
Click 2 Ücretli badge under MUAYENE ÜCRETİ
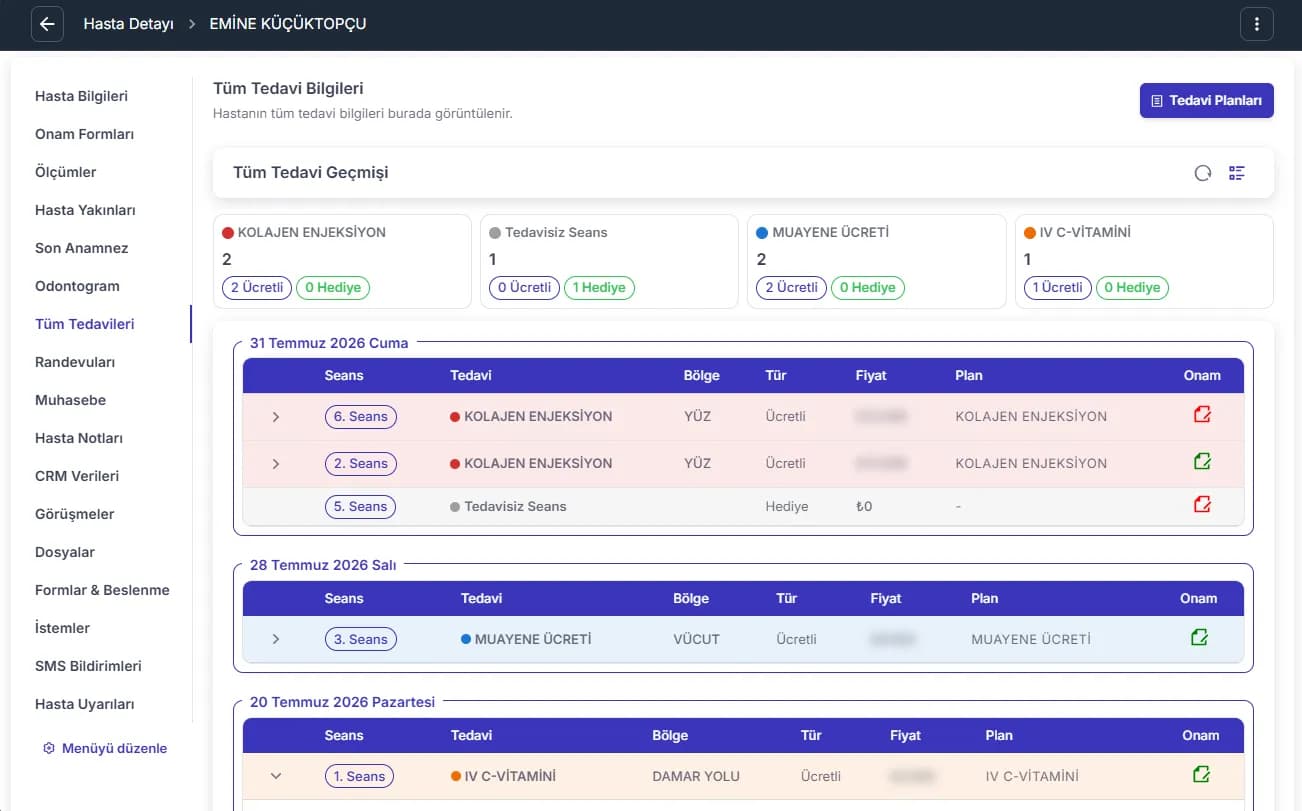[791, 287]
